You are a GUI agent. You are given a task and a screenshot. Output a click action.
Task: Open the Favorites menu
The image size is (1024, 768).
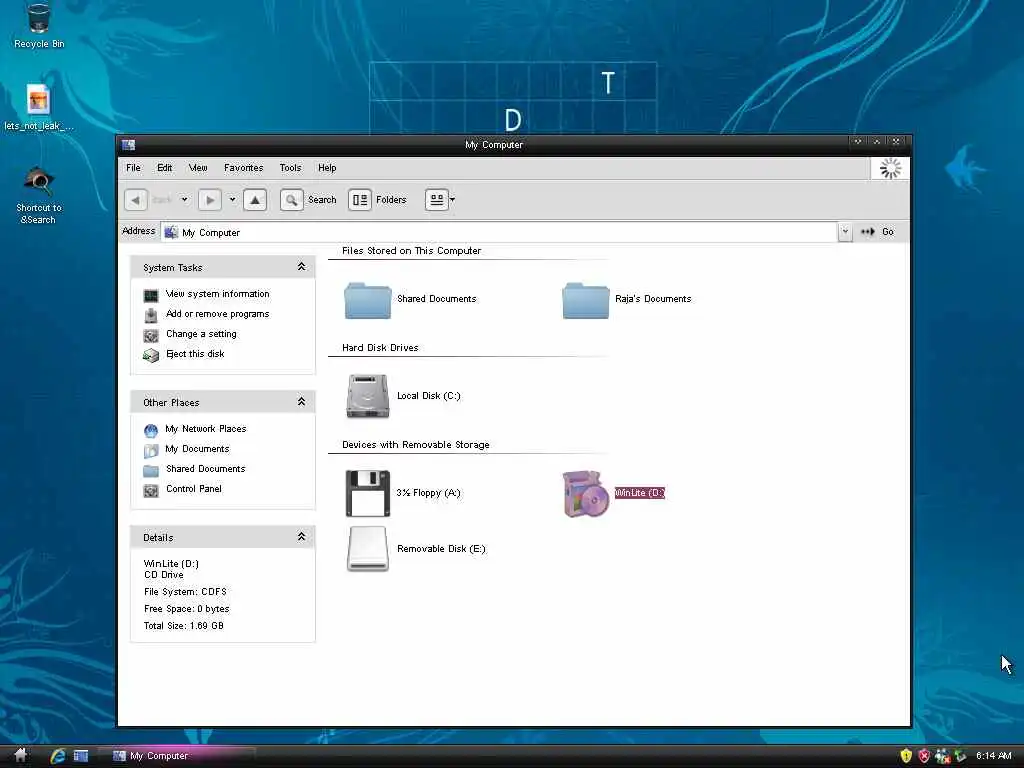tap(244, 168)
